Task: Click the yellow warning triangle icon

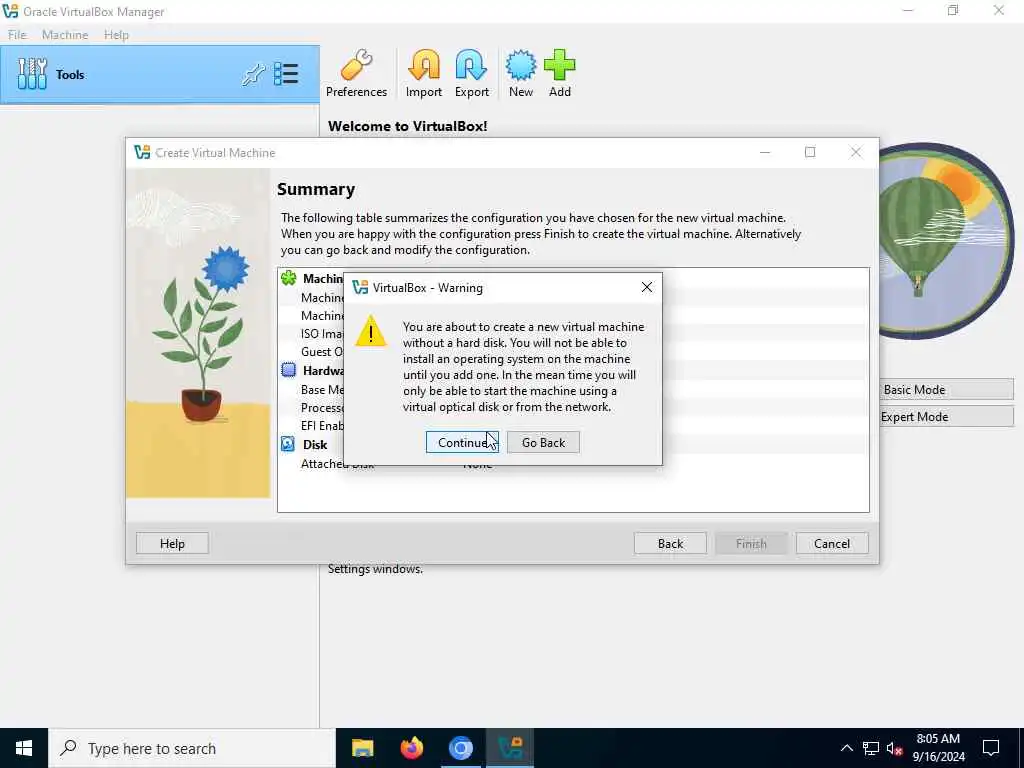Action: [371, 330]
